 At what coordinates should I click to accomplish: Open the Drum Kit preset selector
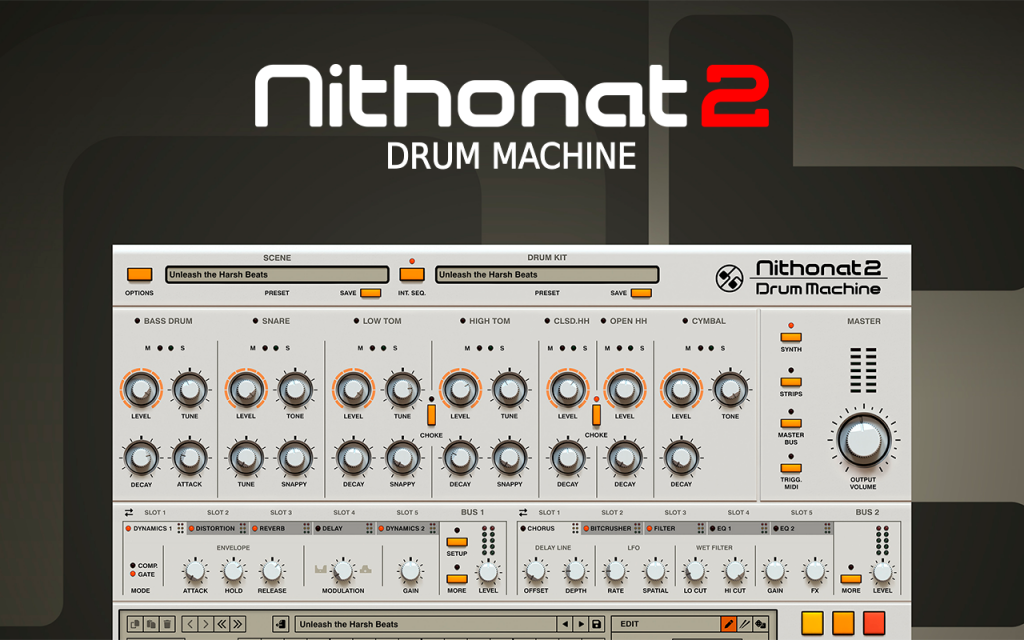547,274
